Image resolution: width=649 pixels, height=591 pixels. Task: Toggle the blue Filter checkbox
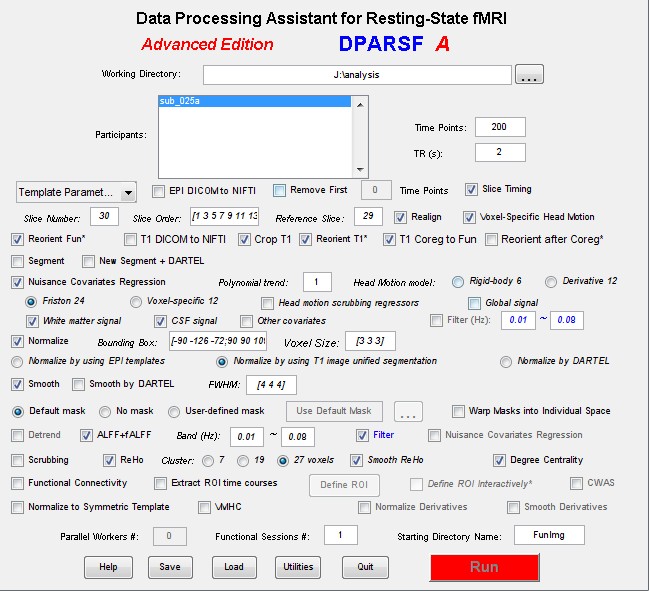point(362,435)
